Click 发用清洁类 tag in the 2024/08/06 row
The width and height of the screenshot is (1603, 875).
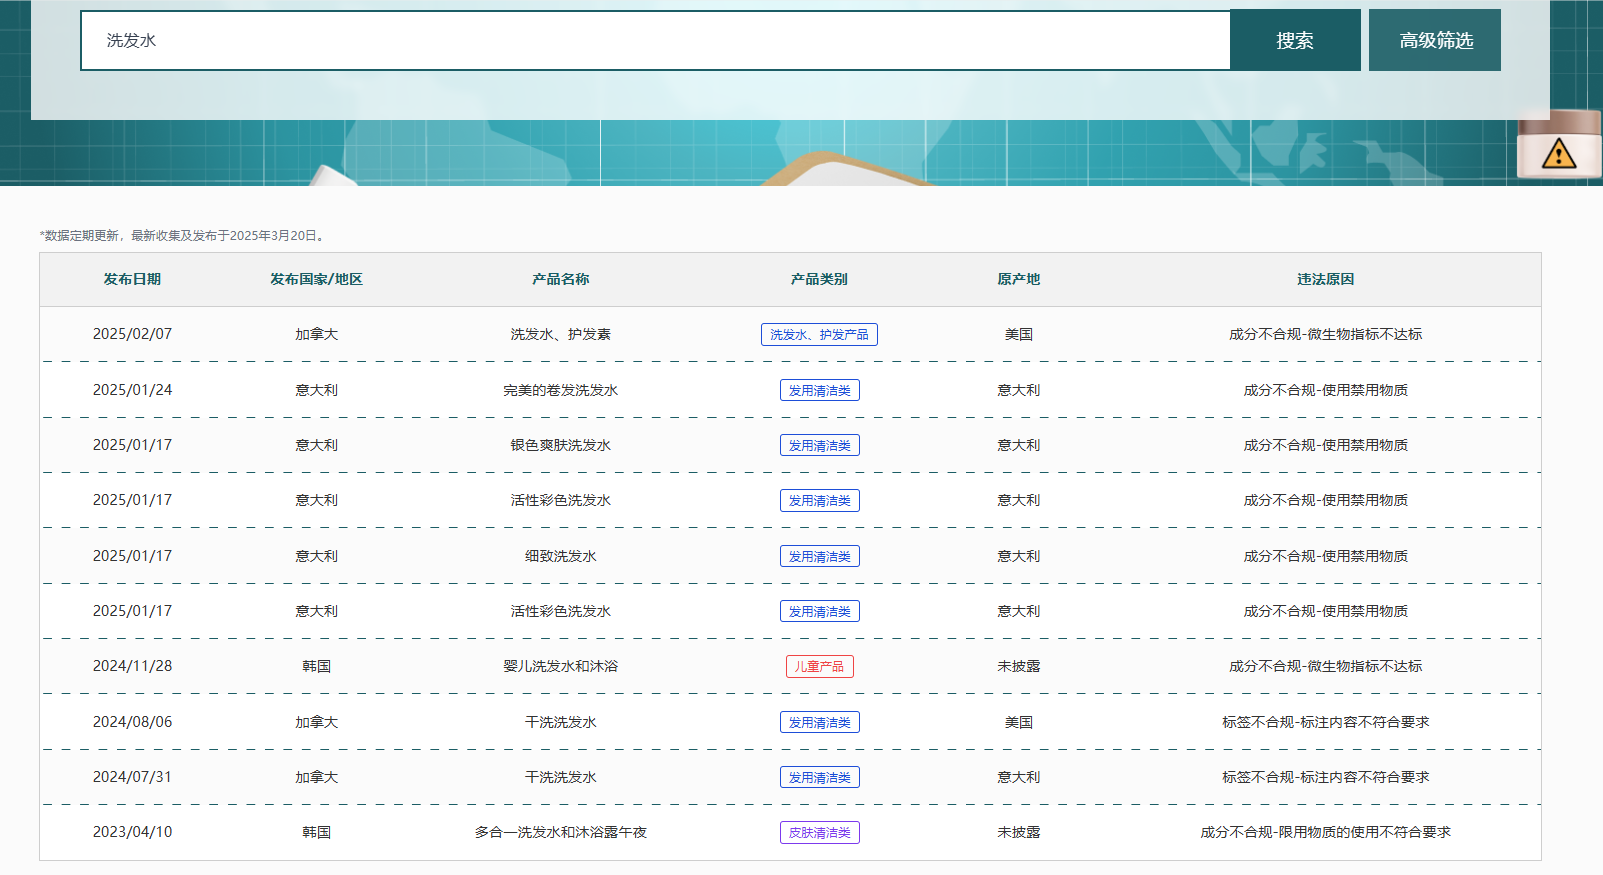coord(819,723)
